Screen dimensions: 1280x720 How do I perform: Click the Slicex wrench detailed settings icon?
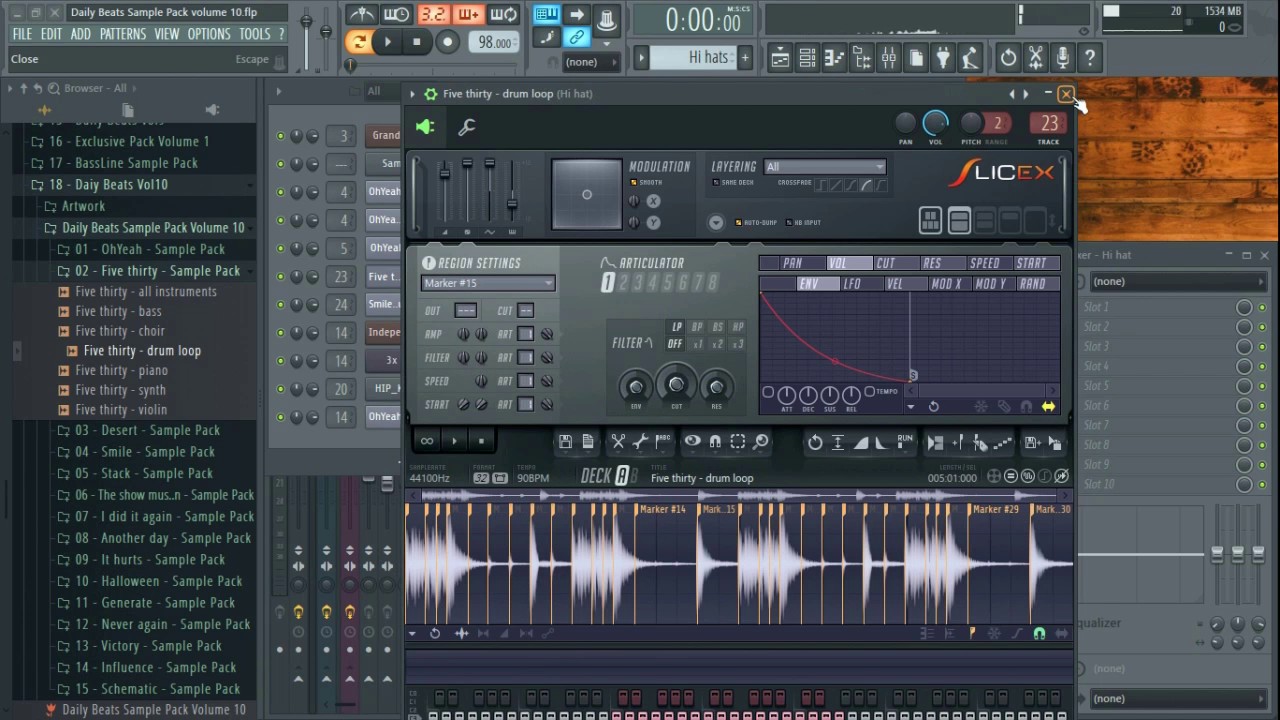click(x=466, y=127)
